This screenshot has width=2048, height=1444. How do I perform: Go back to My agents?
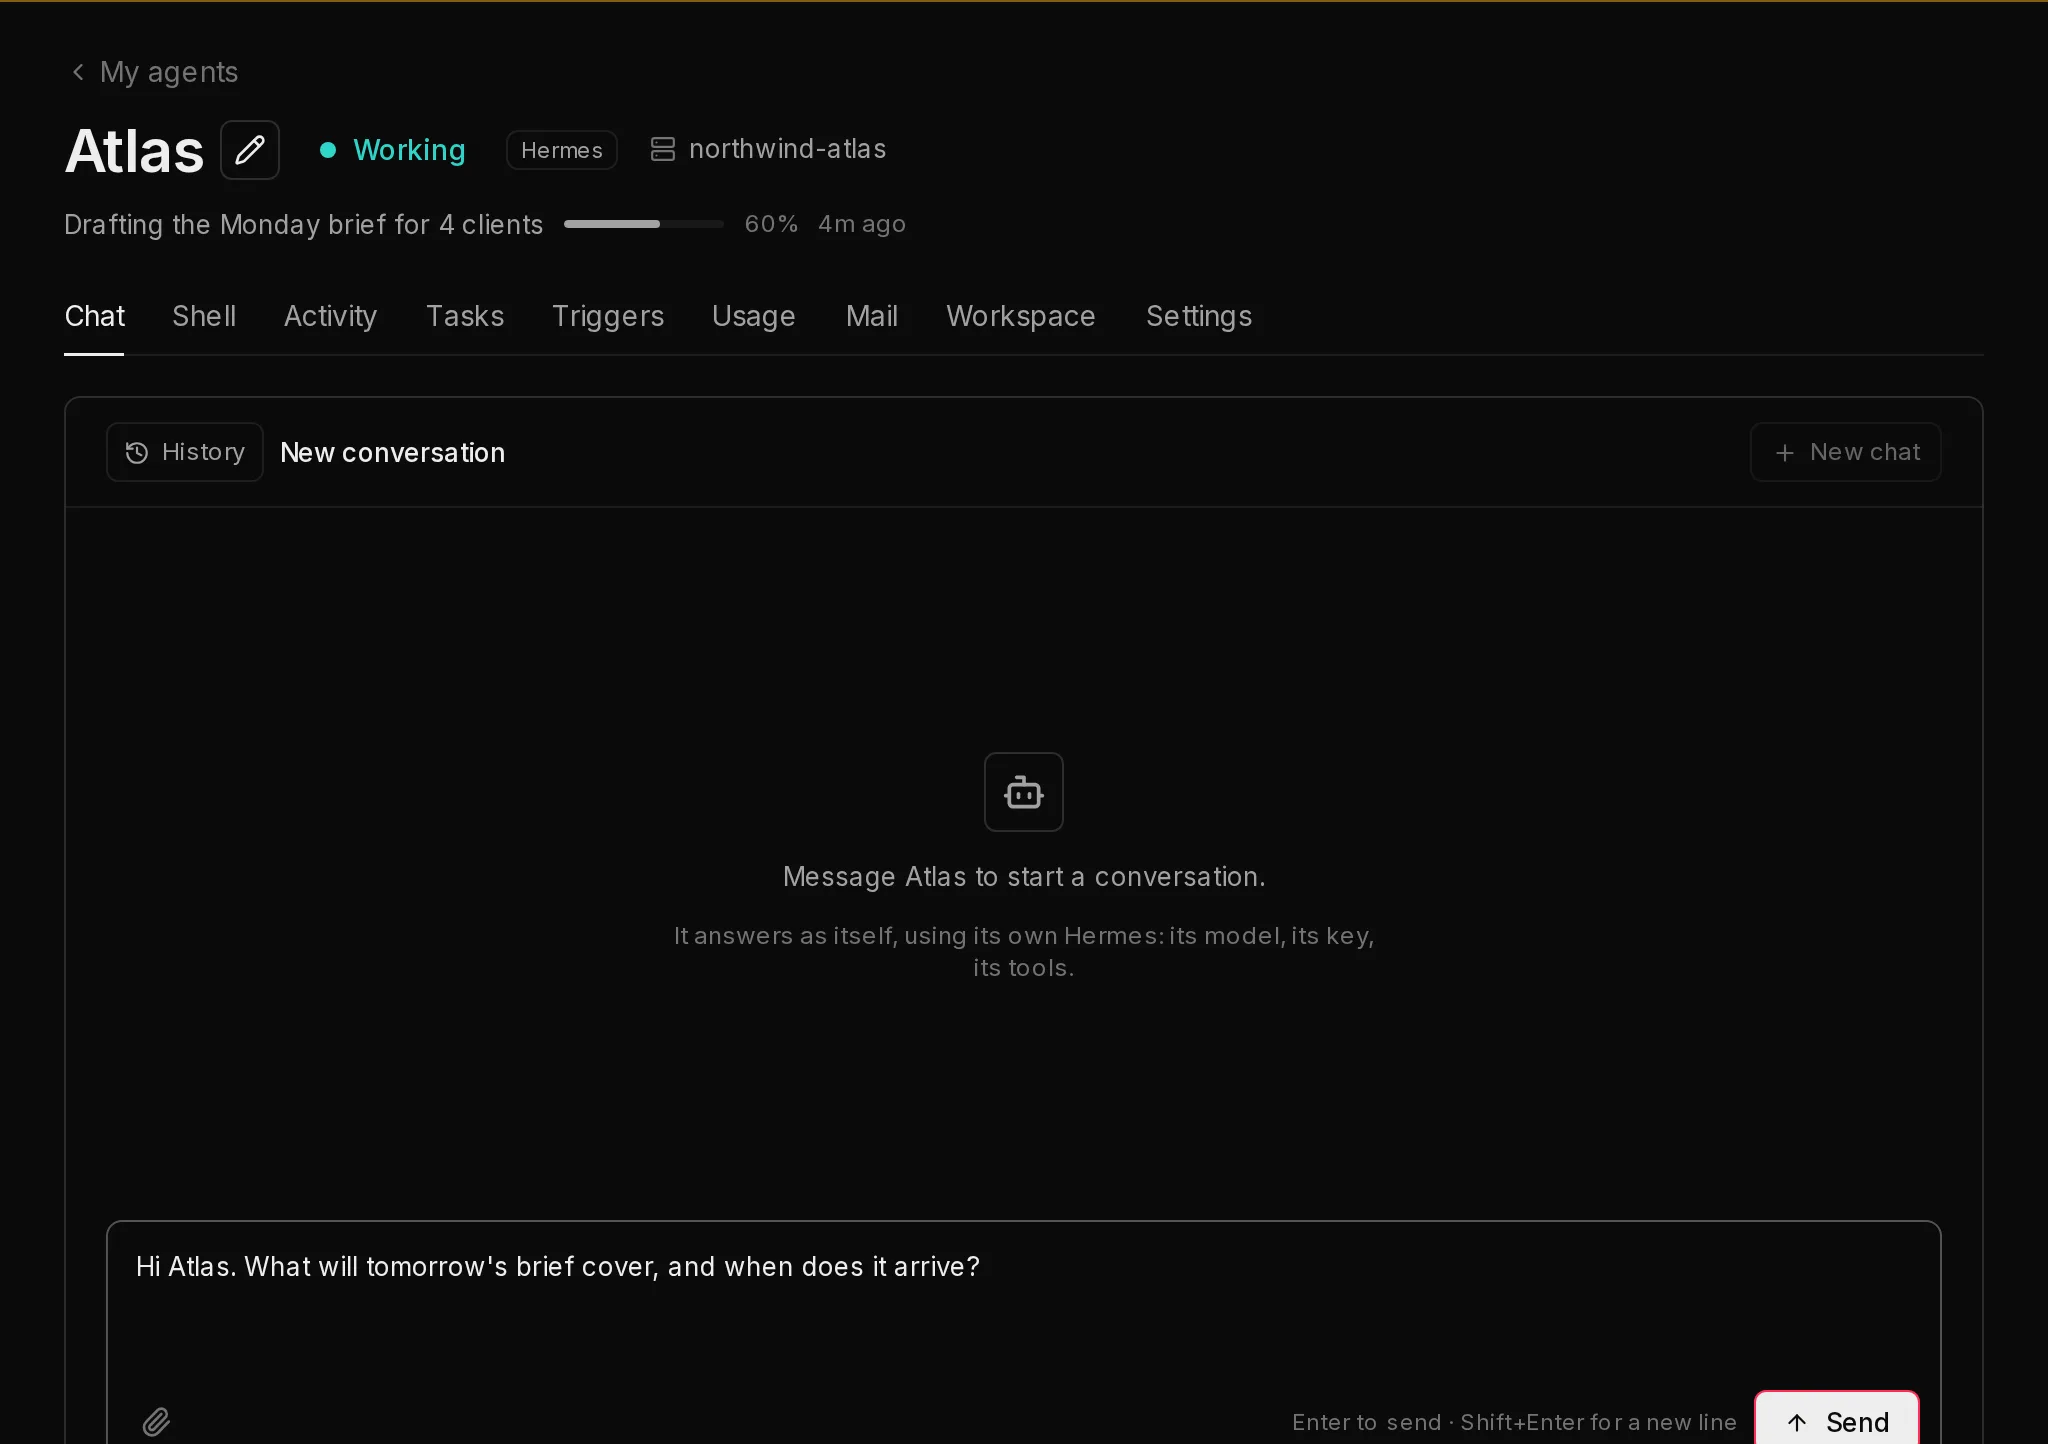click(x=154, y=72)
